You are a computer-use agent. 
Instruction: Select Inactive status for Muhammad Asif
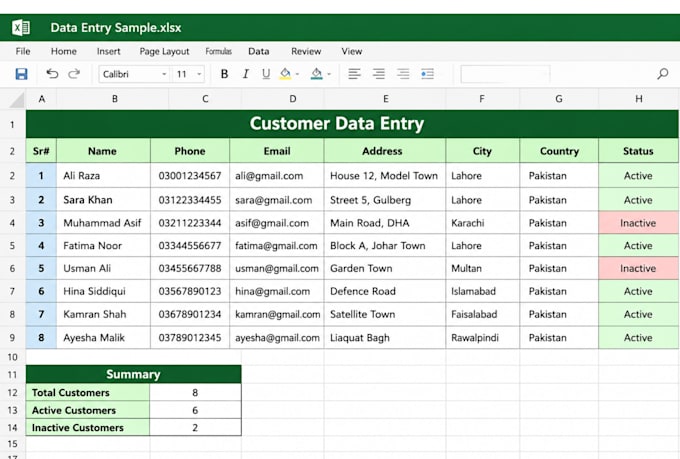coord(638,223)
